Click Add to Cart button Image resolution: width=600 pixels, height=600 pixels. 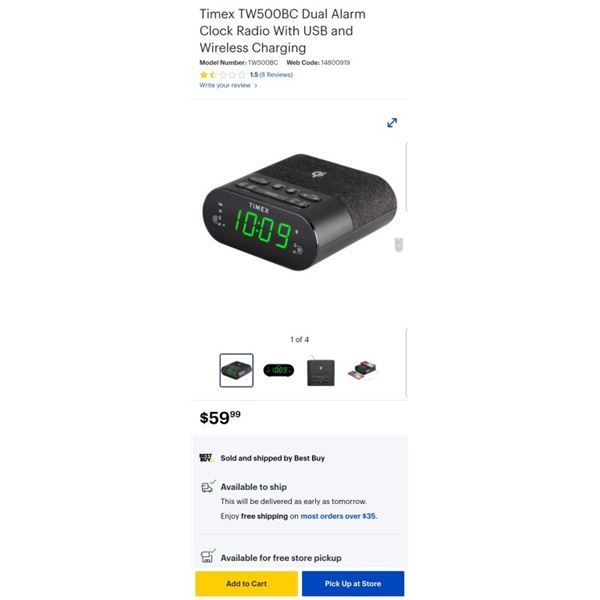pyautogui.click(x=246, y=584)
